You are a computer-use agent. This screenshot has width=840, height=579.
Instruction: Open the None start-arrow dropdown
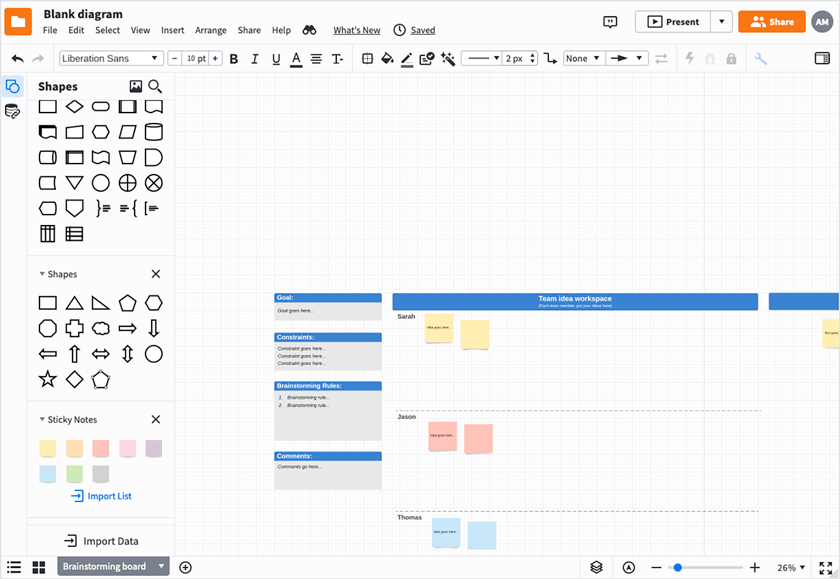pos(584,58)
